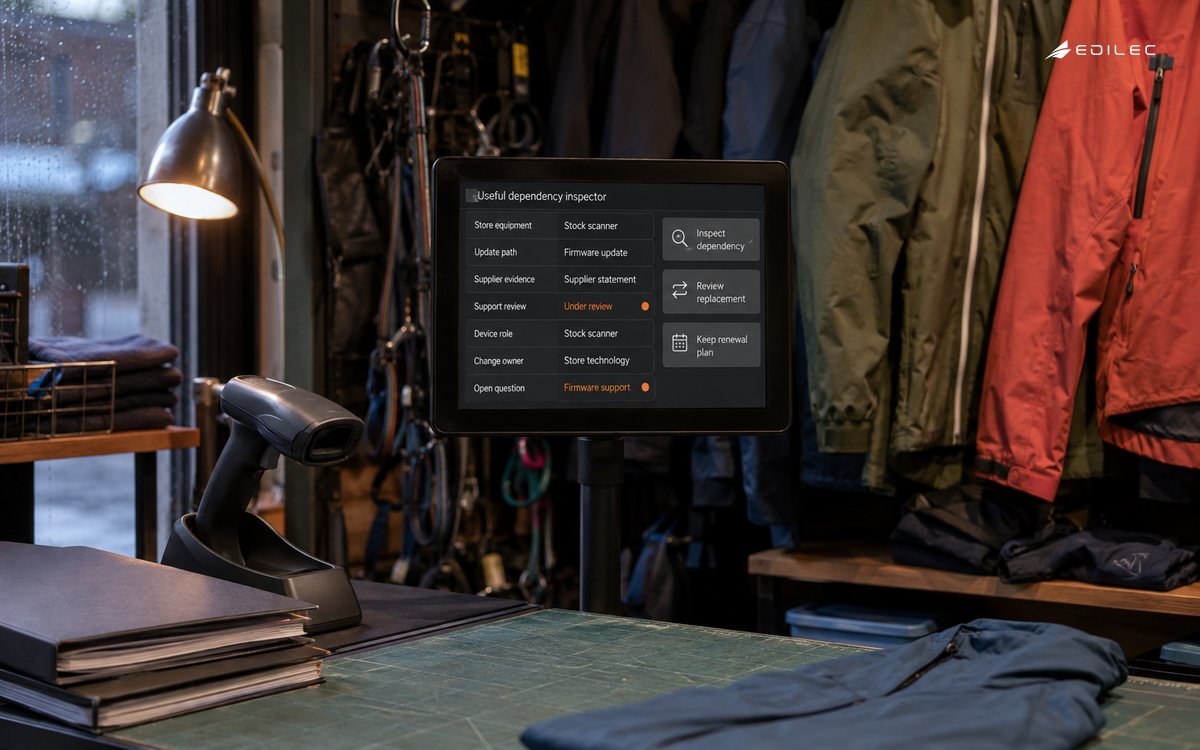Select the 'Supplier statement' value
Image resolution: width=1200 pixels, height=750 pixels.
click(600, 279)
